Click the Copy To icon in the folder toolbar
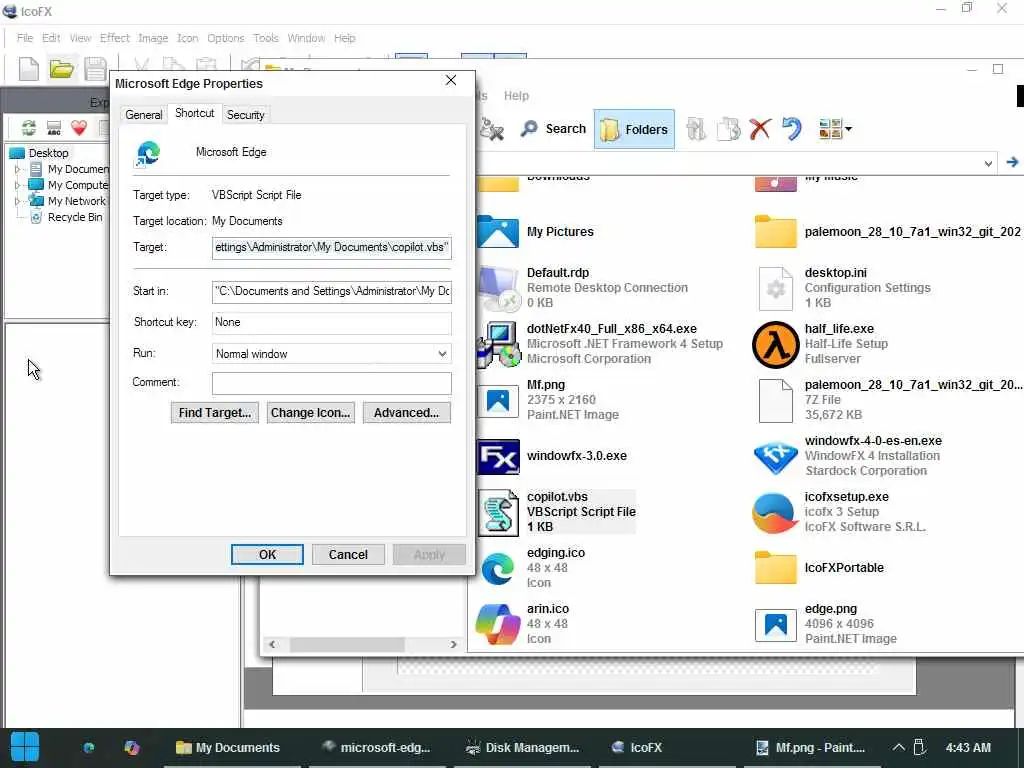 tap(728, 129)
